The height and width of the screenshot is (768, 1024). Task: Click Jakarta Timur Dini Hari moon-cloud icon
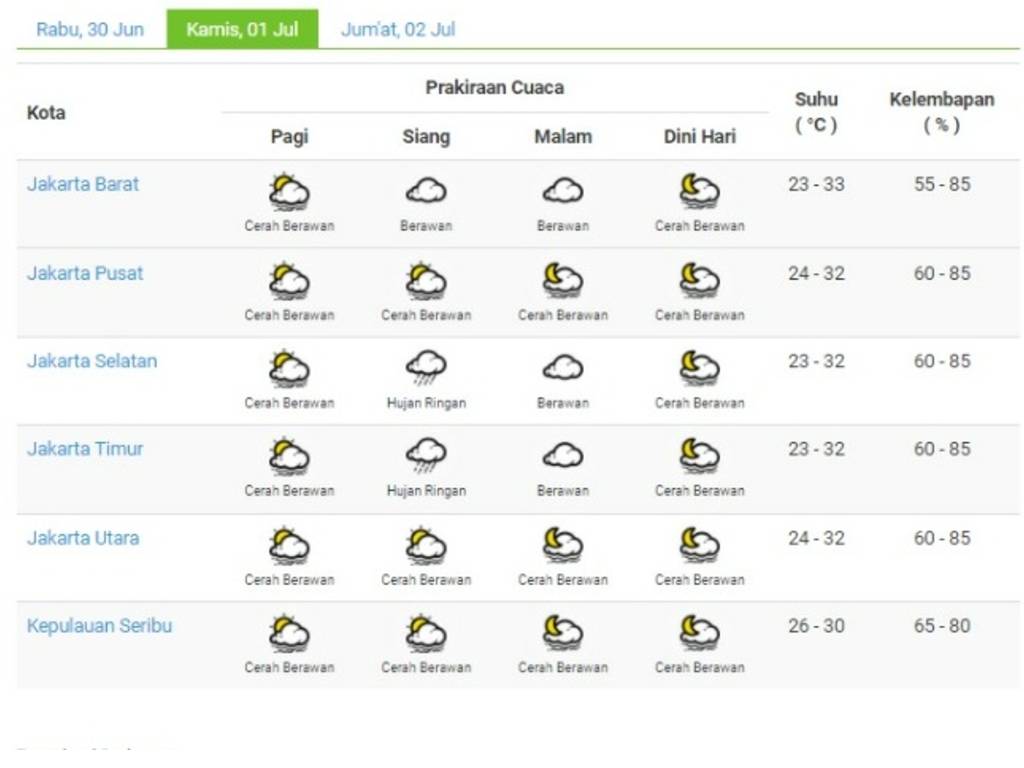coord(699,456)
